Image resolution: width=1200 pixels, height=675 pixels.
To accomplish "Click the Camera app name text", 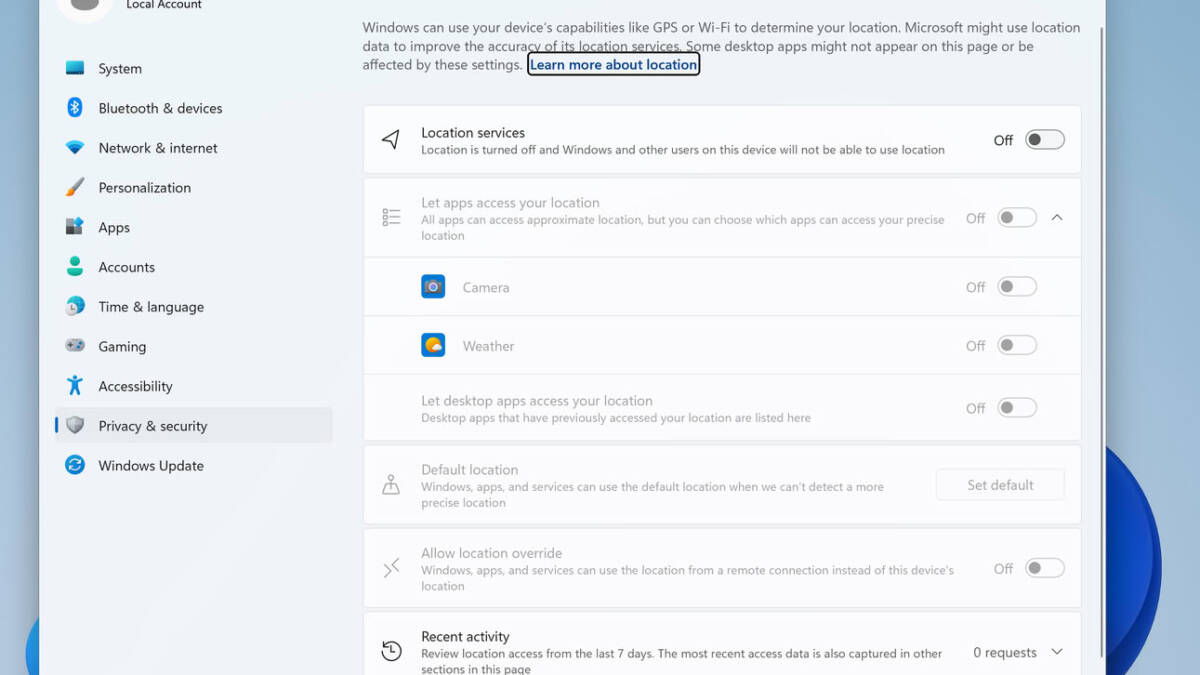I will pyautogui.click(x=486, y=287).
